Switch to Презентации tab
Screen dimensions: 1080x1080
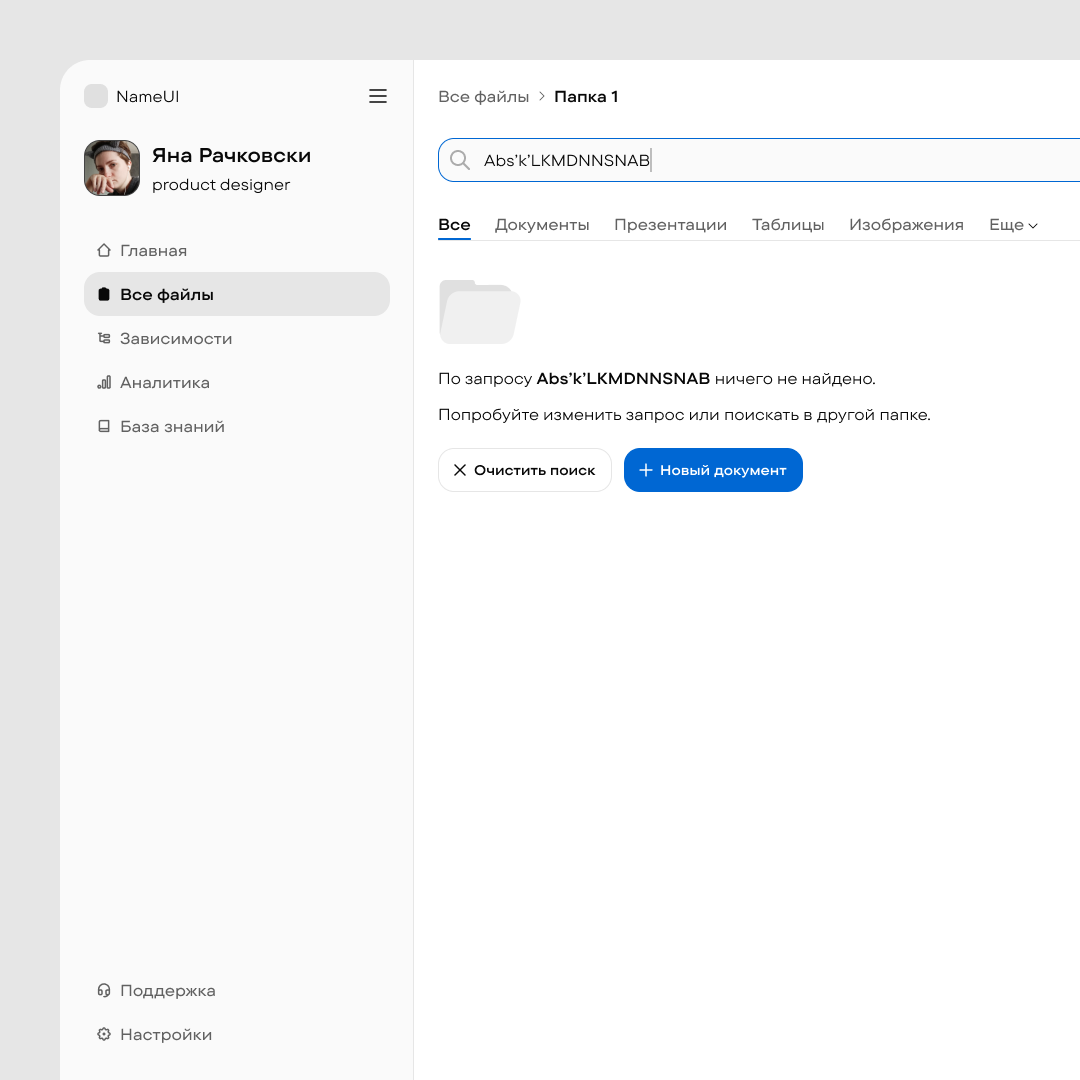pyautogui.click(x=671, y=225)
